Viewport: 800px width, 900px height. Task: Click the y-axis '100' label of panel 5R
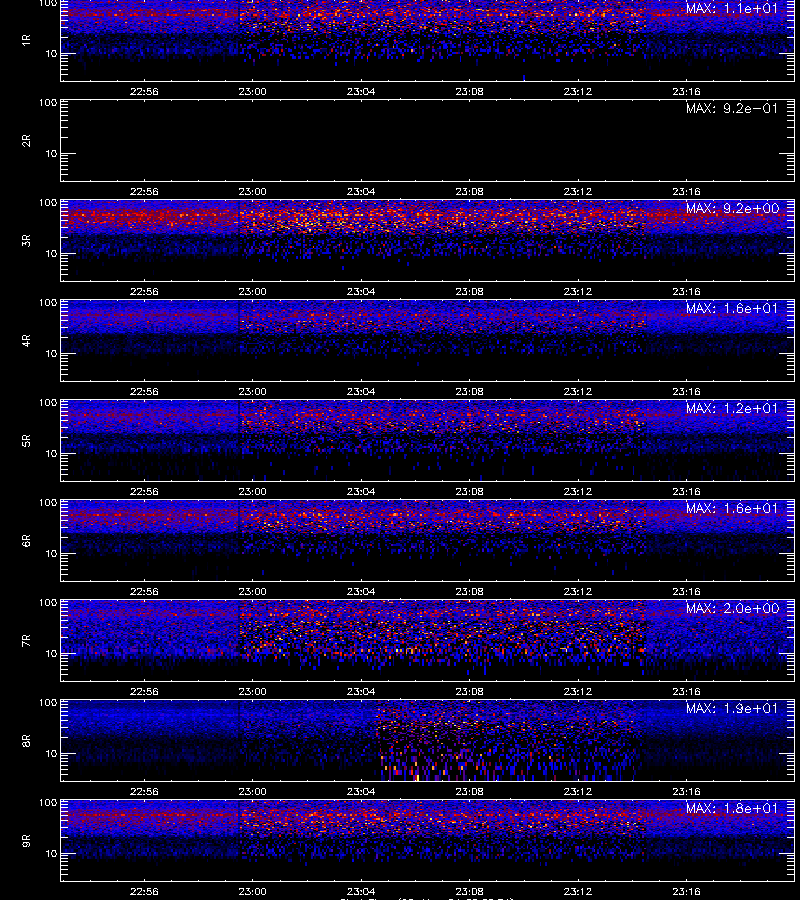tap(48, 403)
